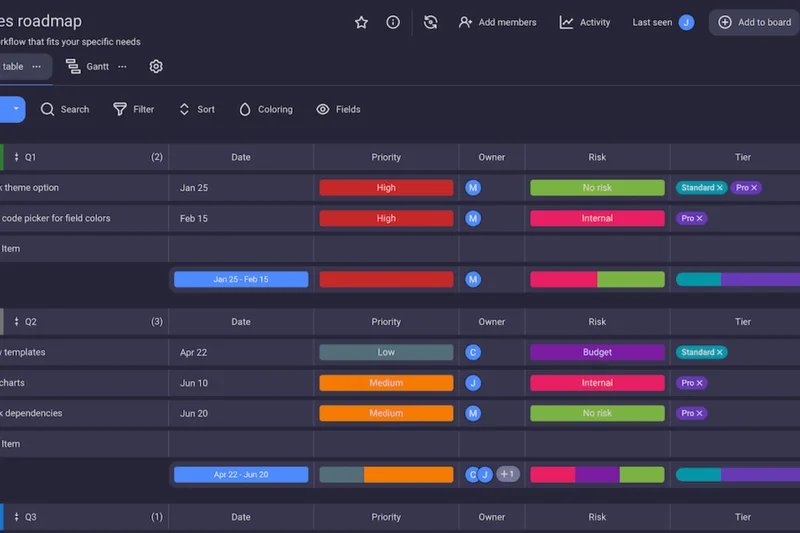The height and width of the screenshot is (533, 800).
Task: Click the Add to board button
Action: (754, 22)
